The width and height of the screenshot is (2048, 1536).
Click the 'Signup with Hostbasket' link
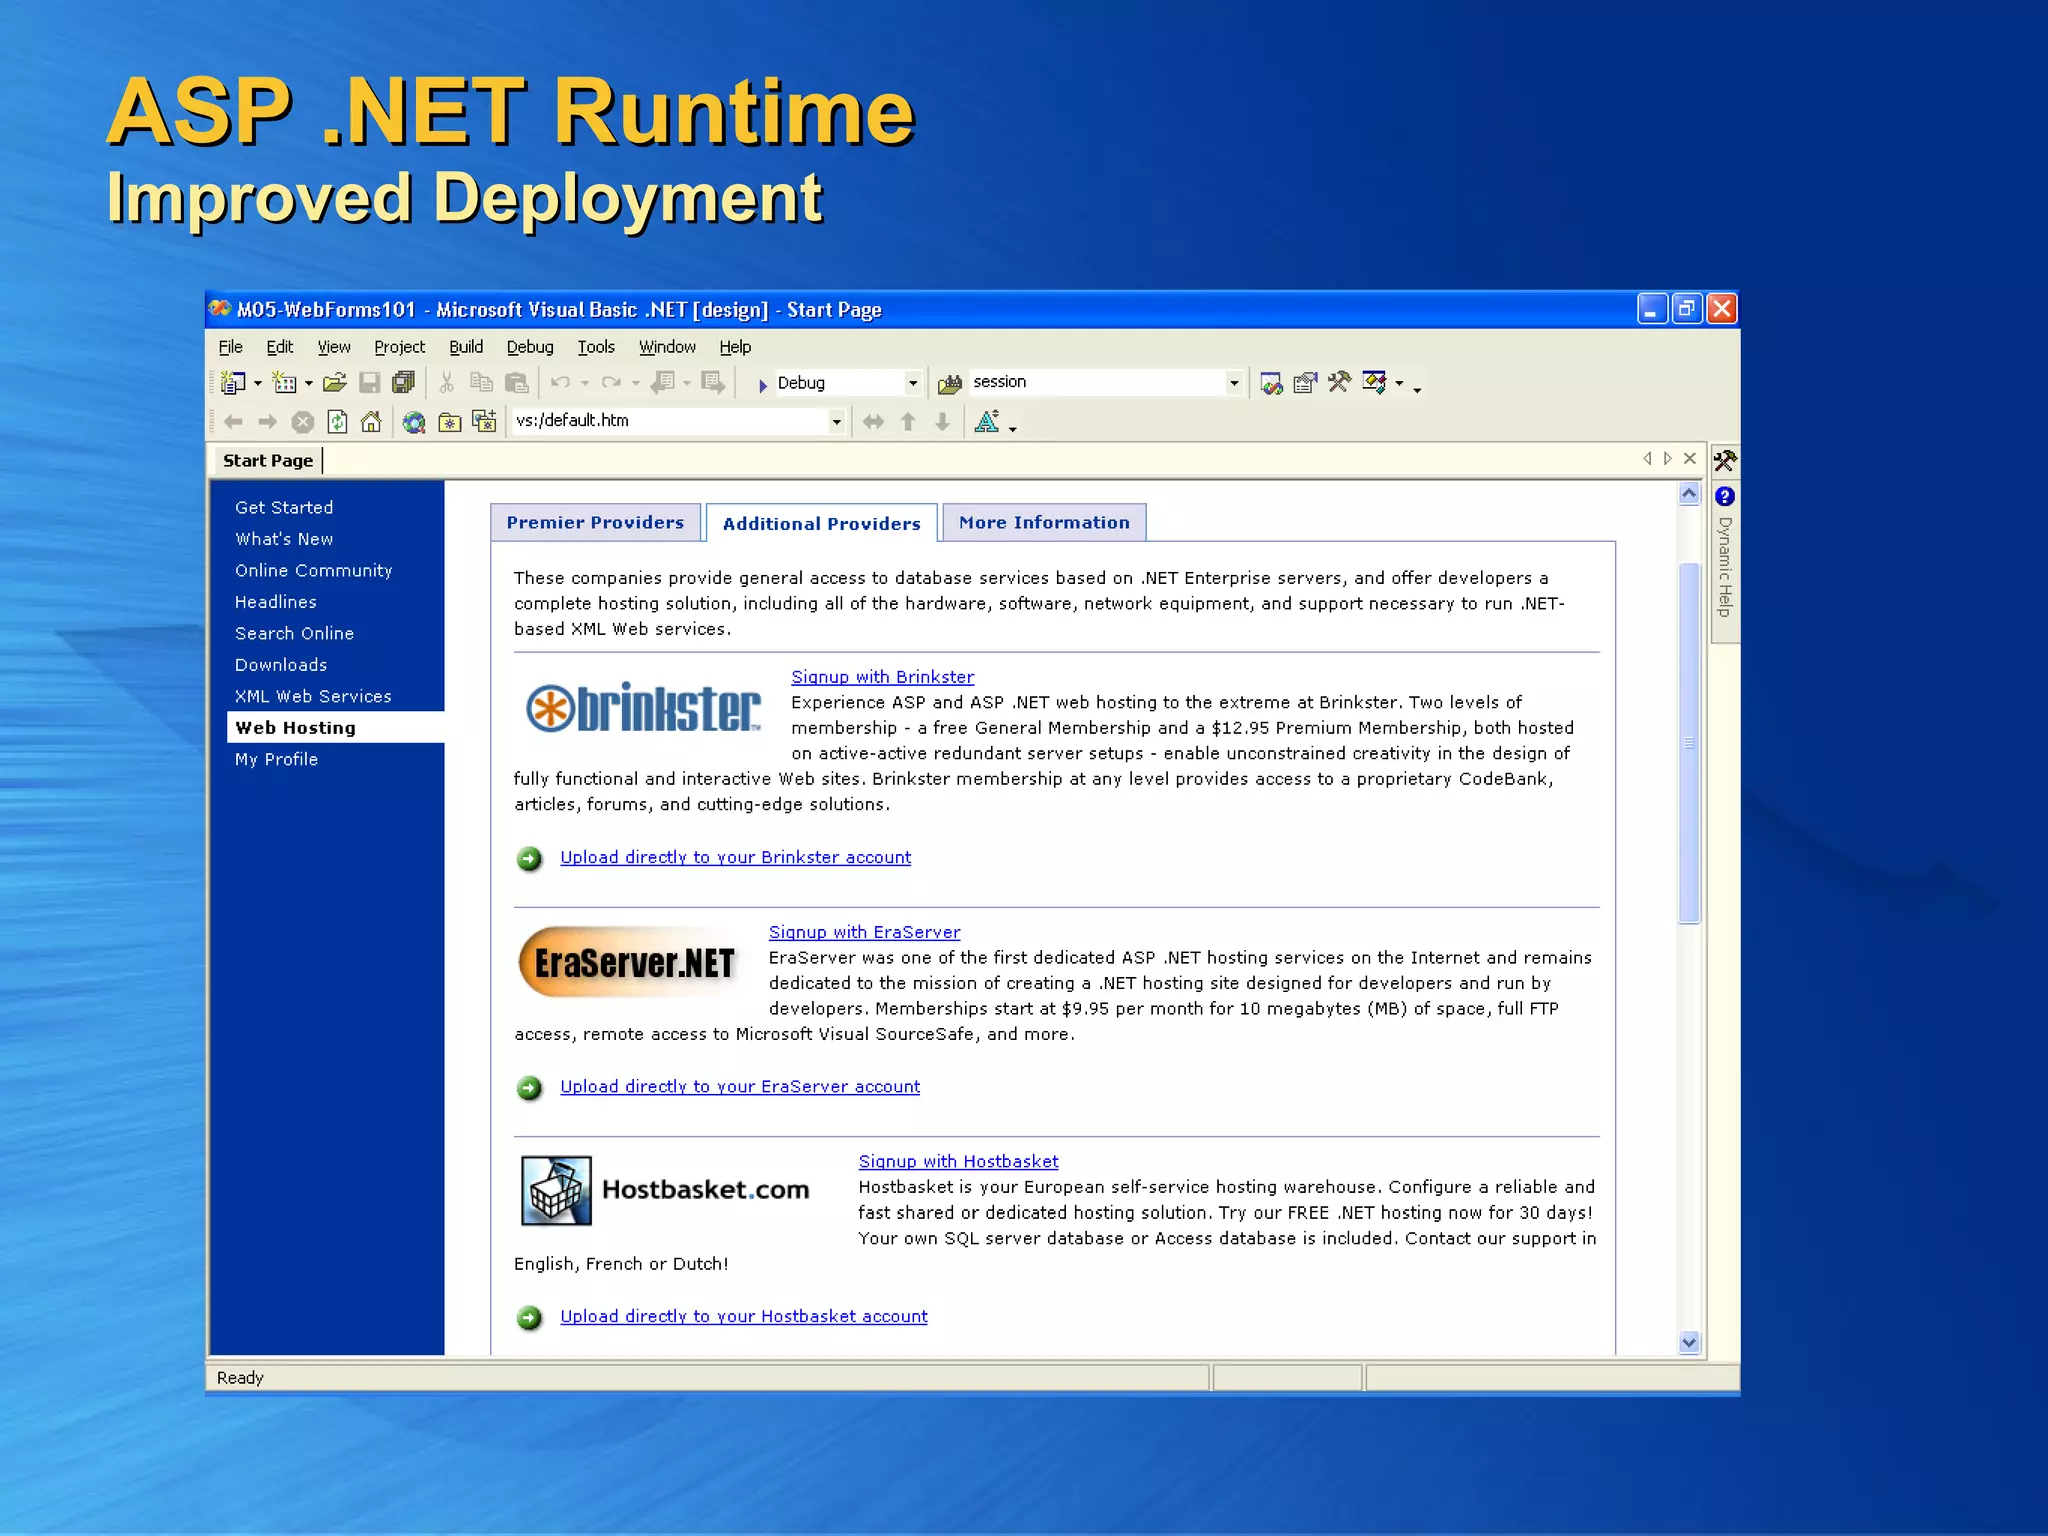point(958,1161)
